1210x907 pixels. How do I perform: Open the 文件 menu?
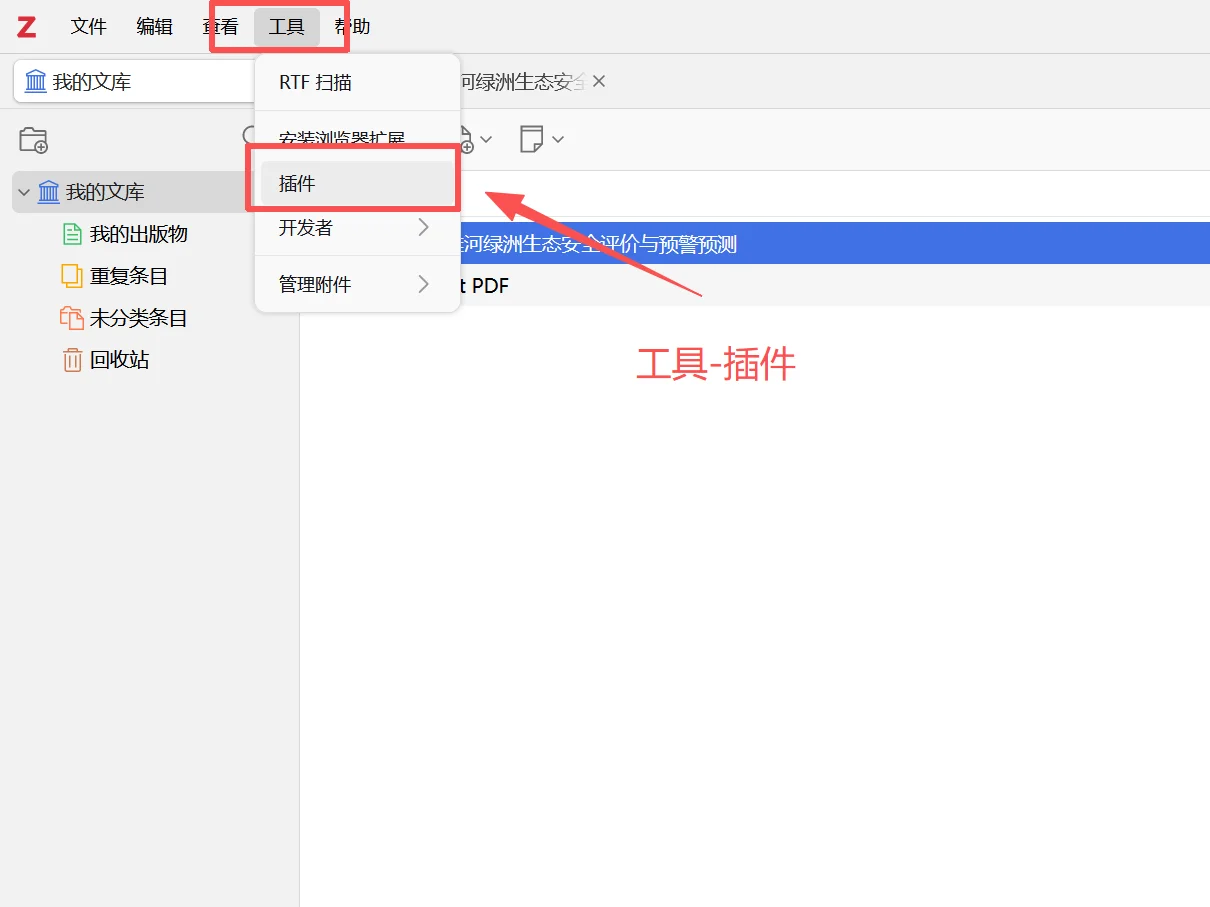point(88,26)
